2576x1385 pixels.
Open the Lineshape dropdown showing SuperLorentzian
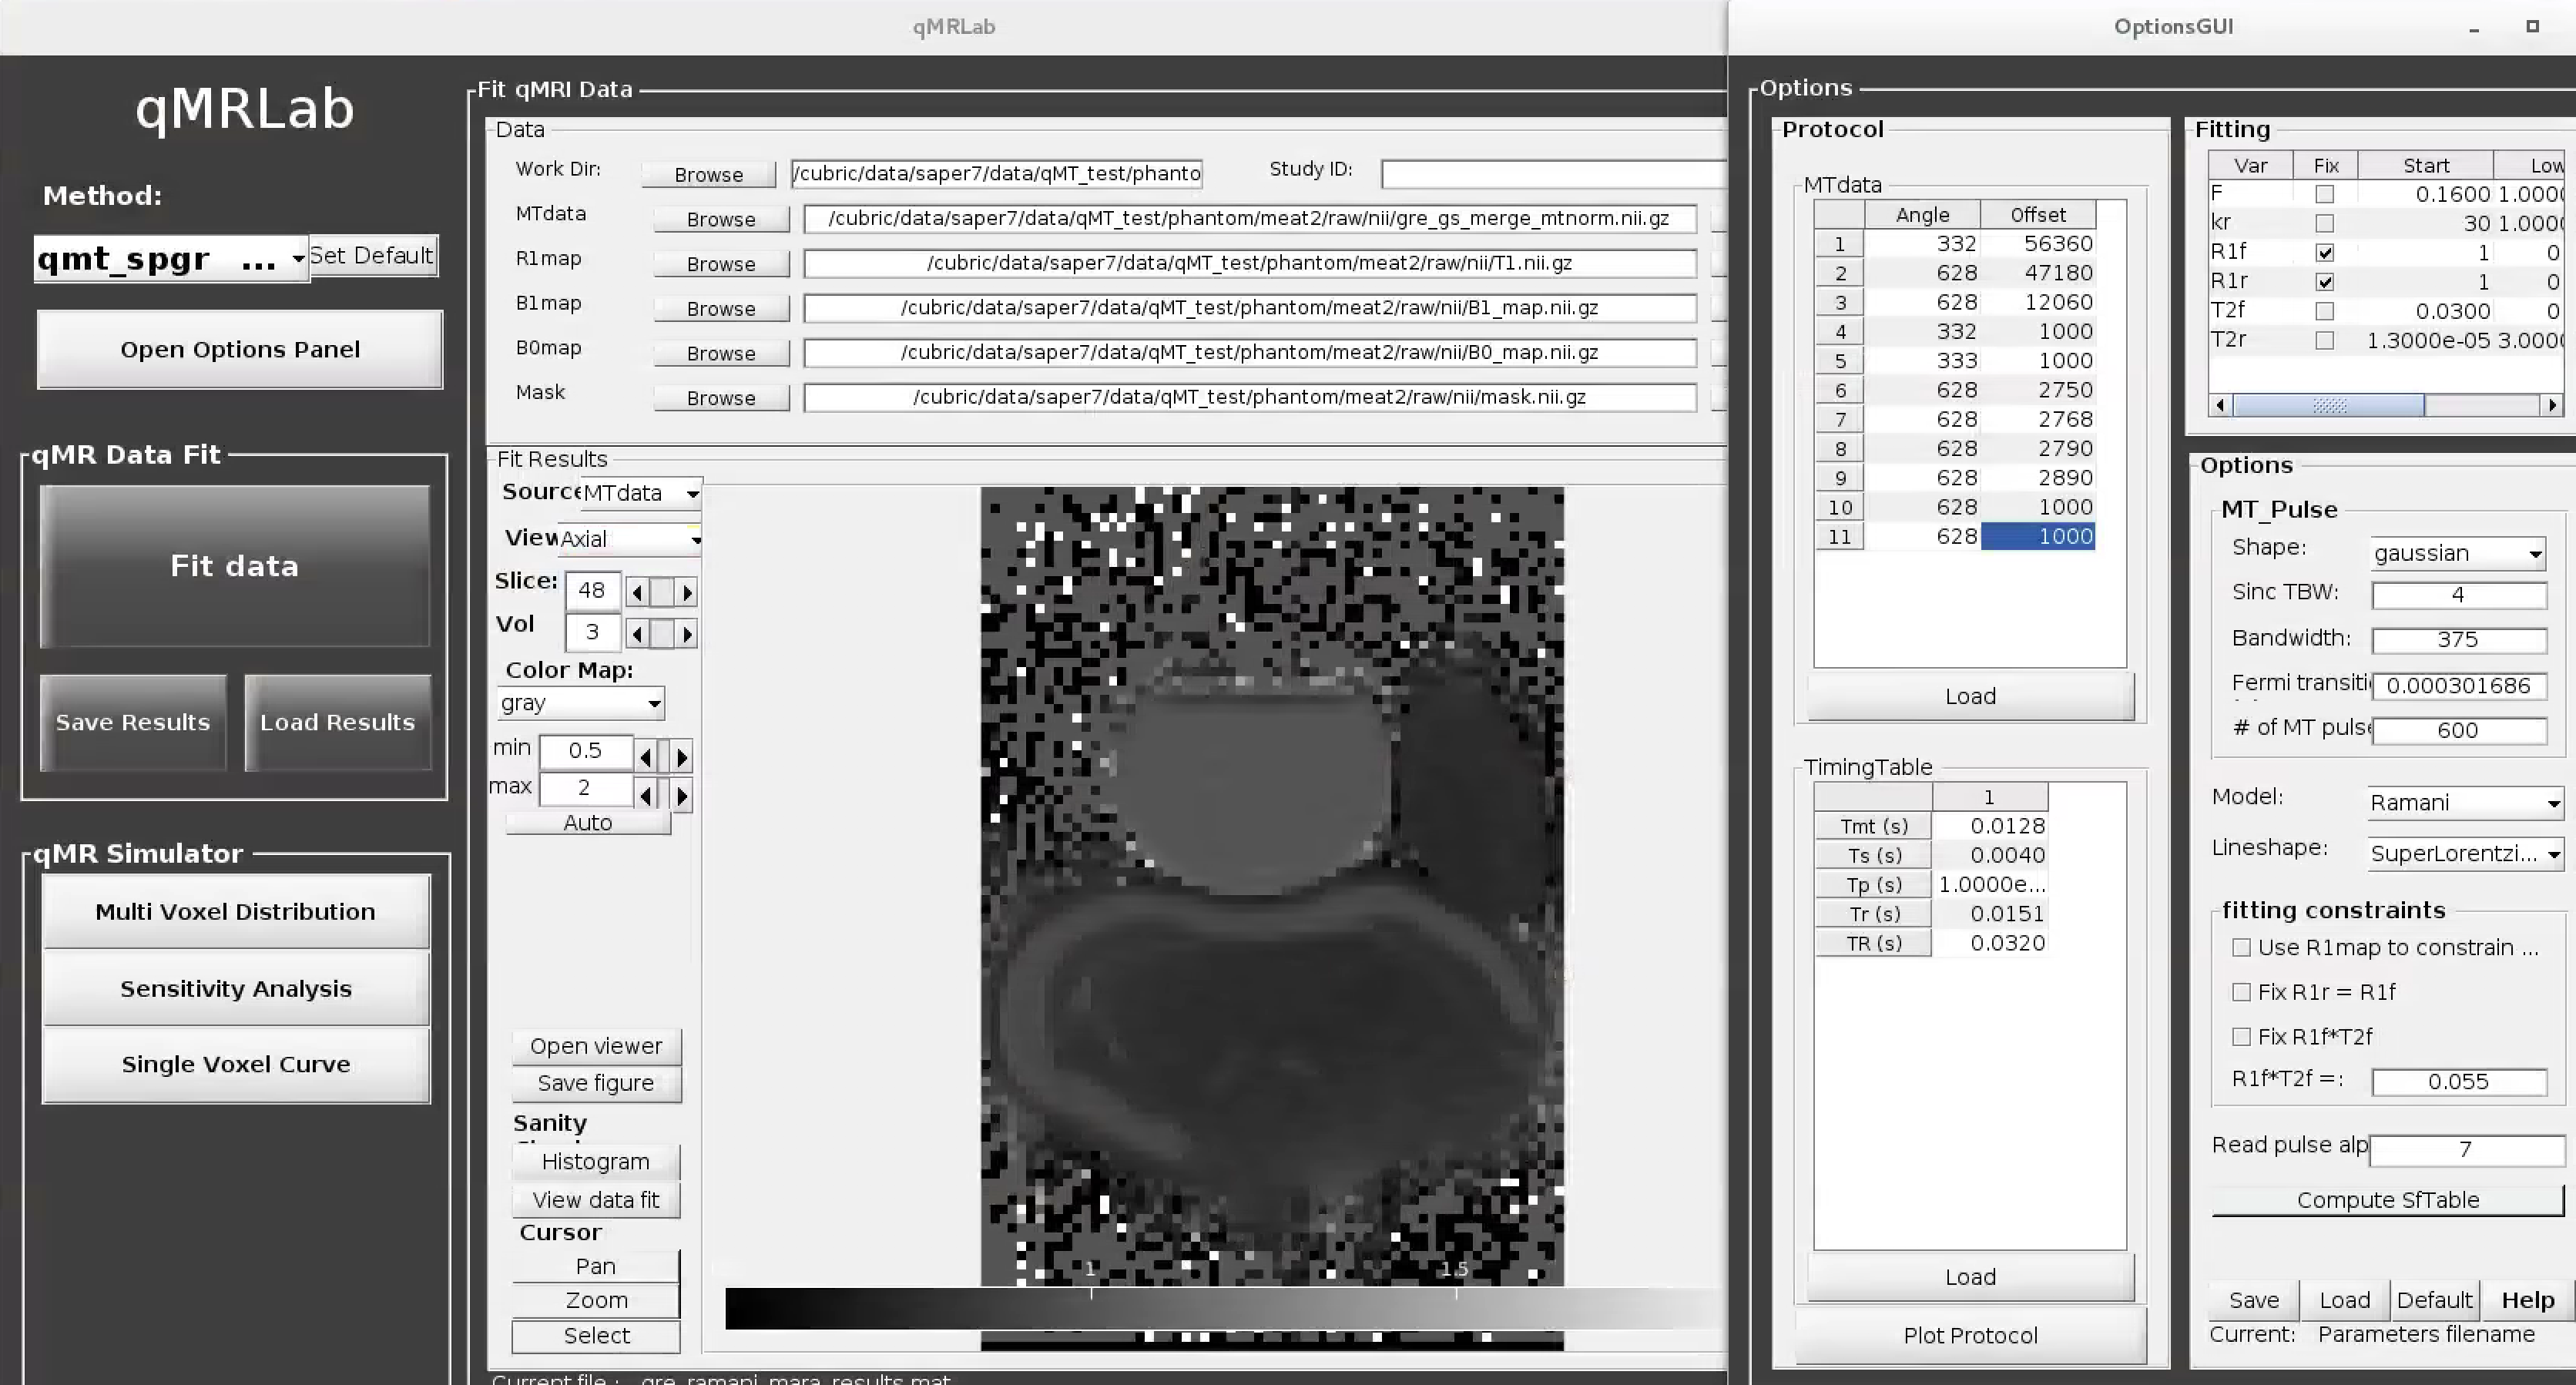pos(2553,854)
